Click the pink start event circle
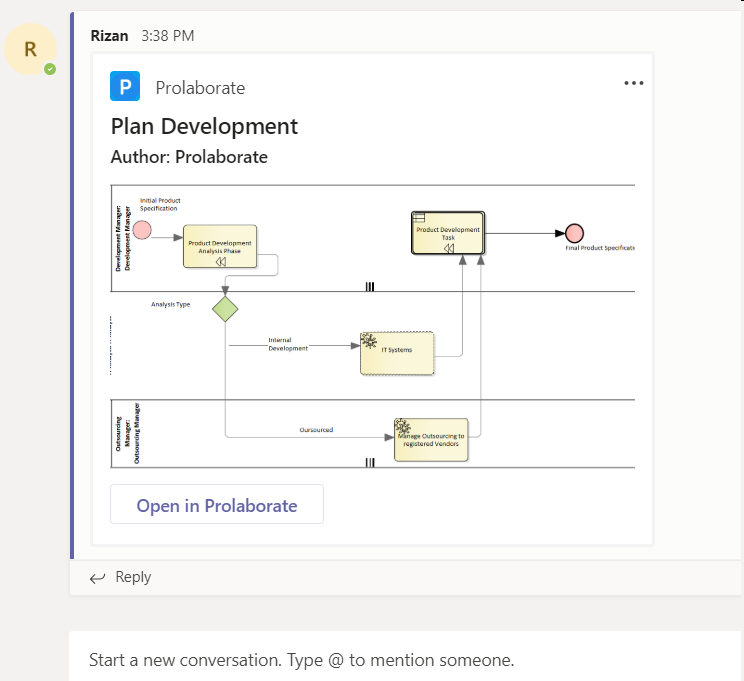Viewport: 744px width, 681px height. click(x=142, y=231)
